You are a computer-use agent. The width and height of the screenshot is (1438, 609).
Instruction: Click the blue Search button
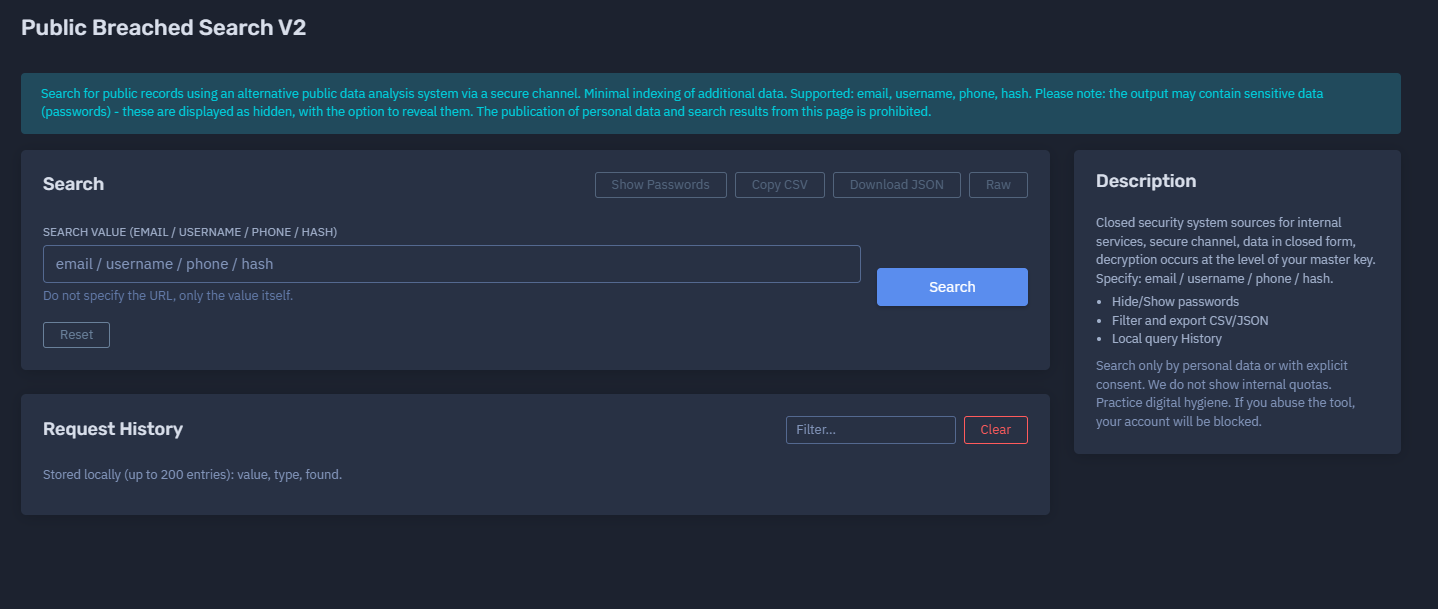point(951,287)
